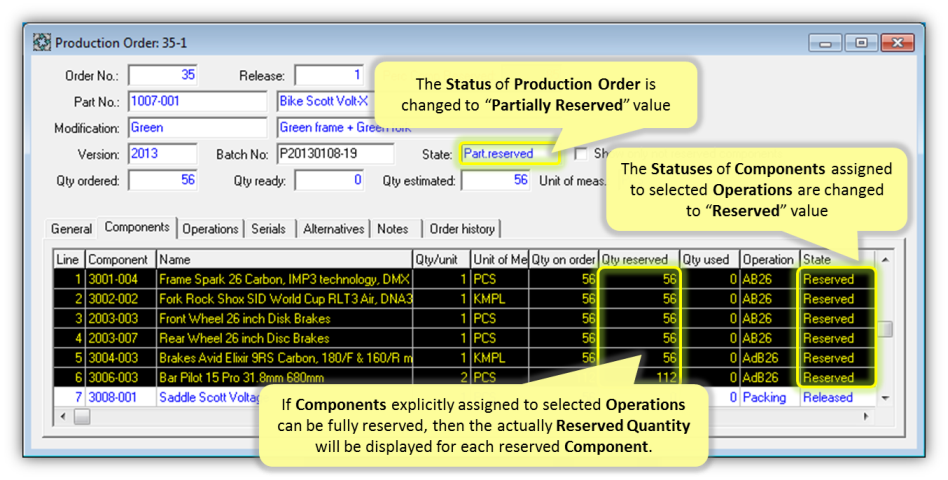Select component 3001-004 cell
Screen dimensions: 948x480
pos(121,279)
